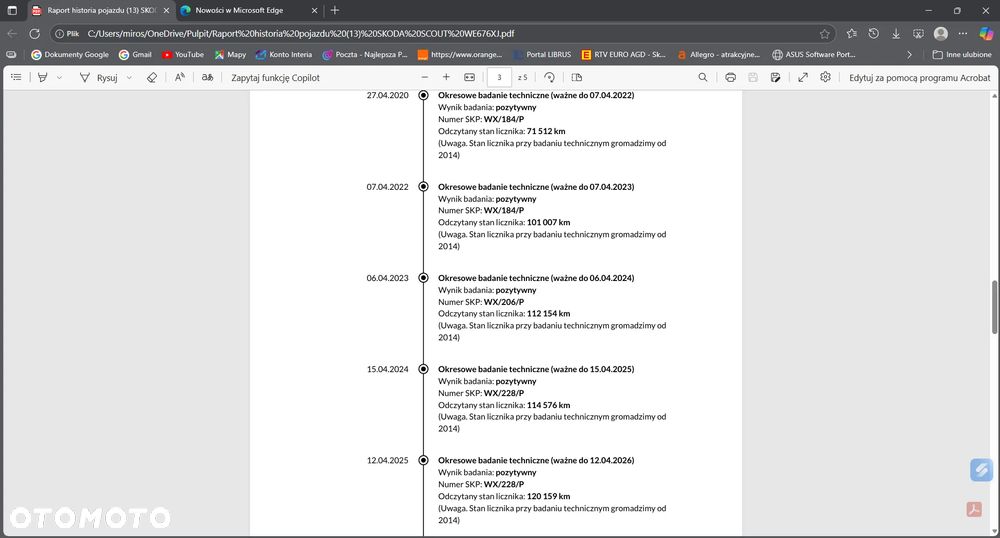Open the downloads panel
This screenshot has width=1000, height=538.
[x=896, y=34]
